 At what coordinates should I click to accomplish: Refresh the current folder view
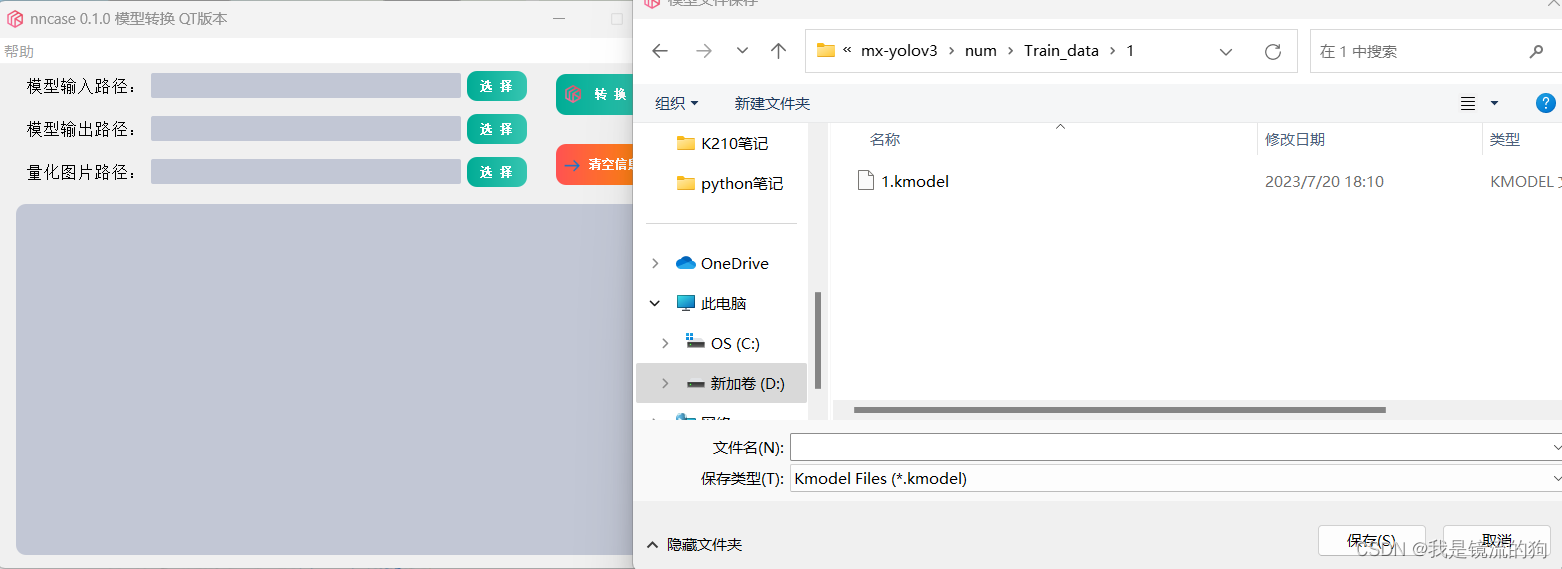pos(1273,51)
